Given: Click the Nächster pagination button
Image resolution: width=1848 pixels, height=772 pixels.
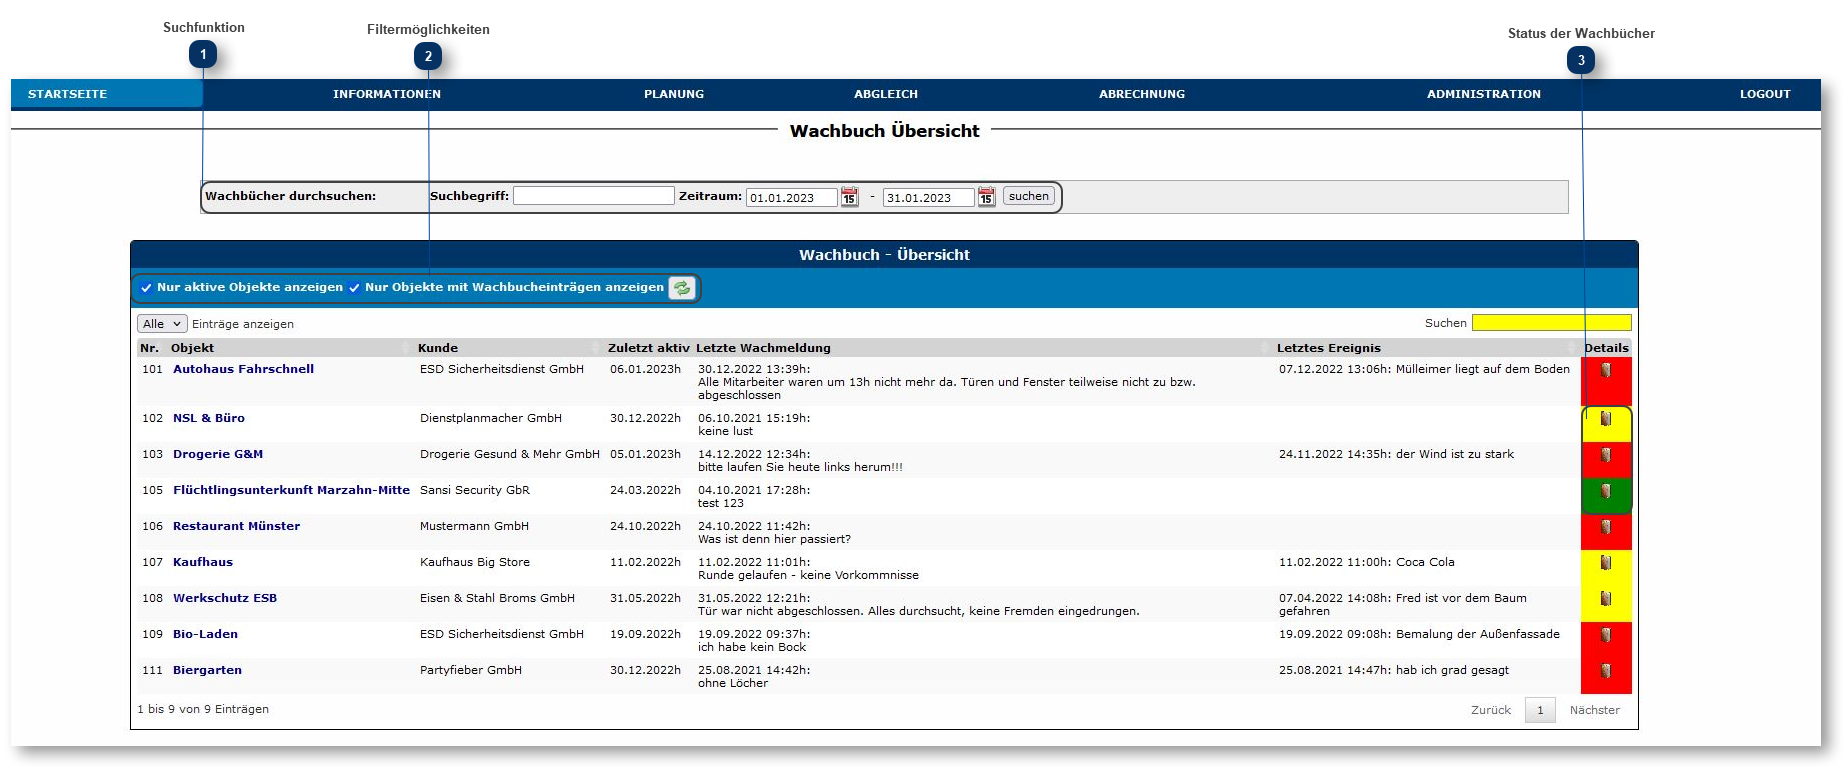Looking at the screenshot, I should pyautogui.click(x=1595, y=710).
